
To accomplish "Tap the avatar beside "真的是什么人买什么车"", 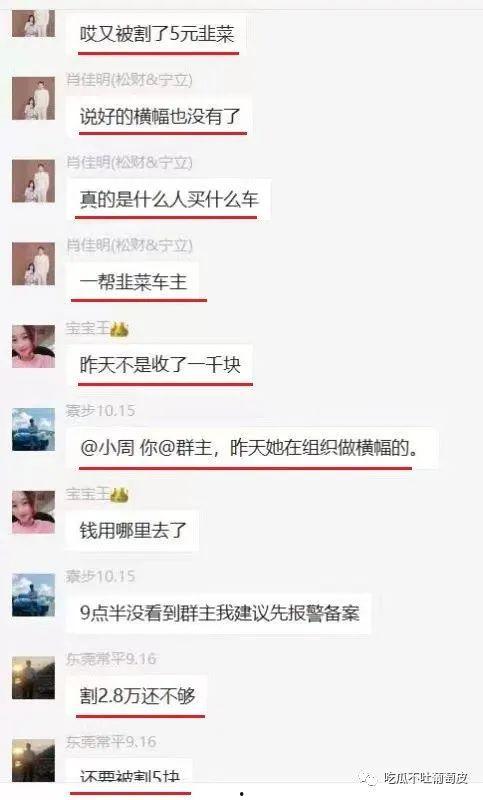I will [x=33, y=181].
